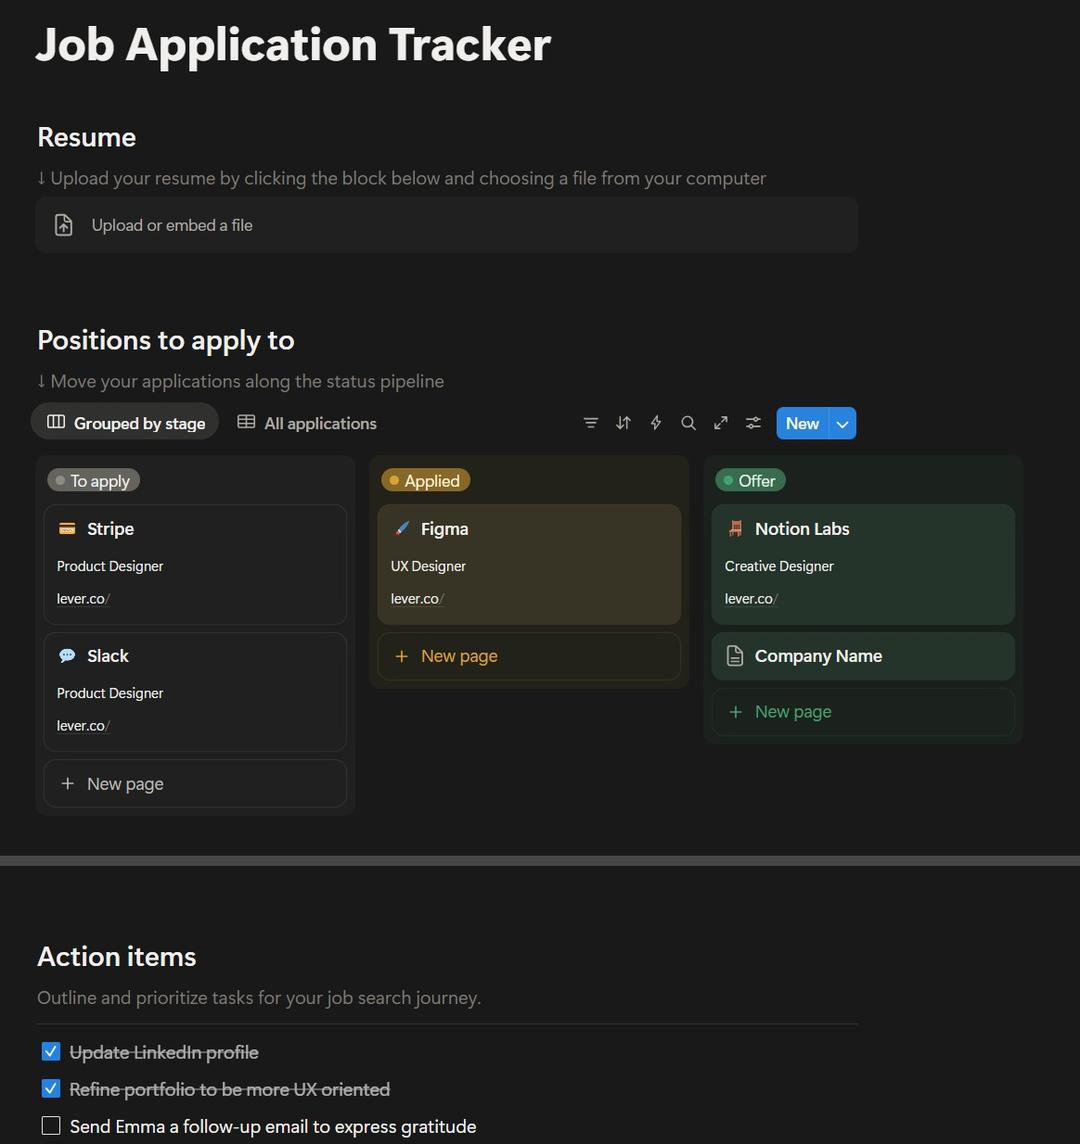Open automations lightning bolt icon
This screenshot has height=1144, width=1080.
pos(655,423)
